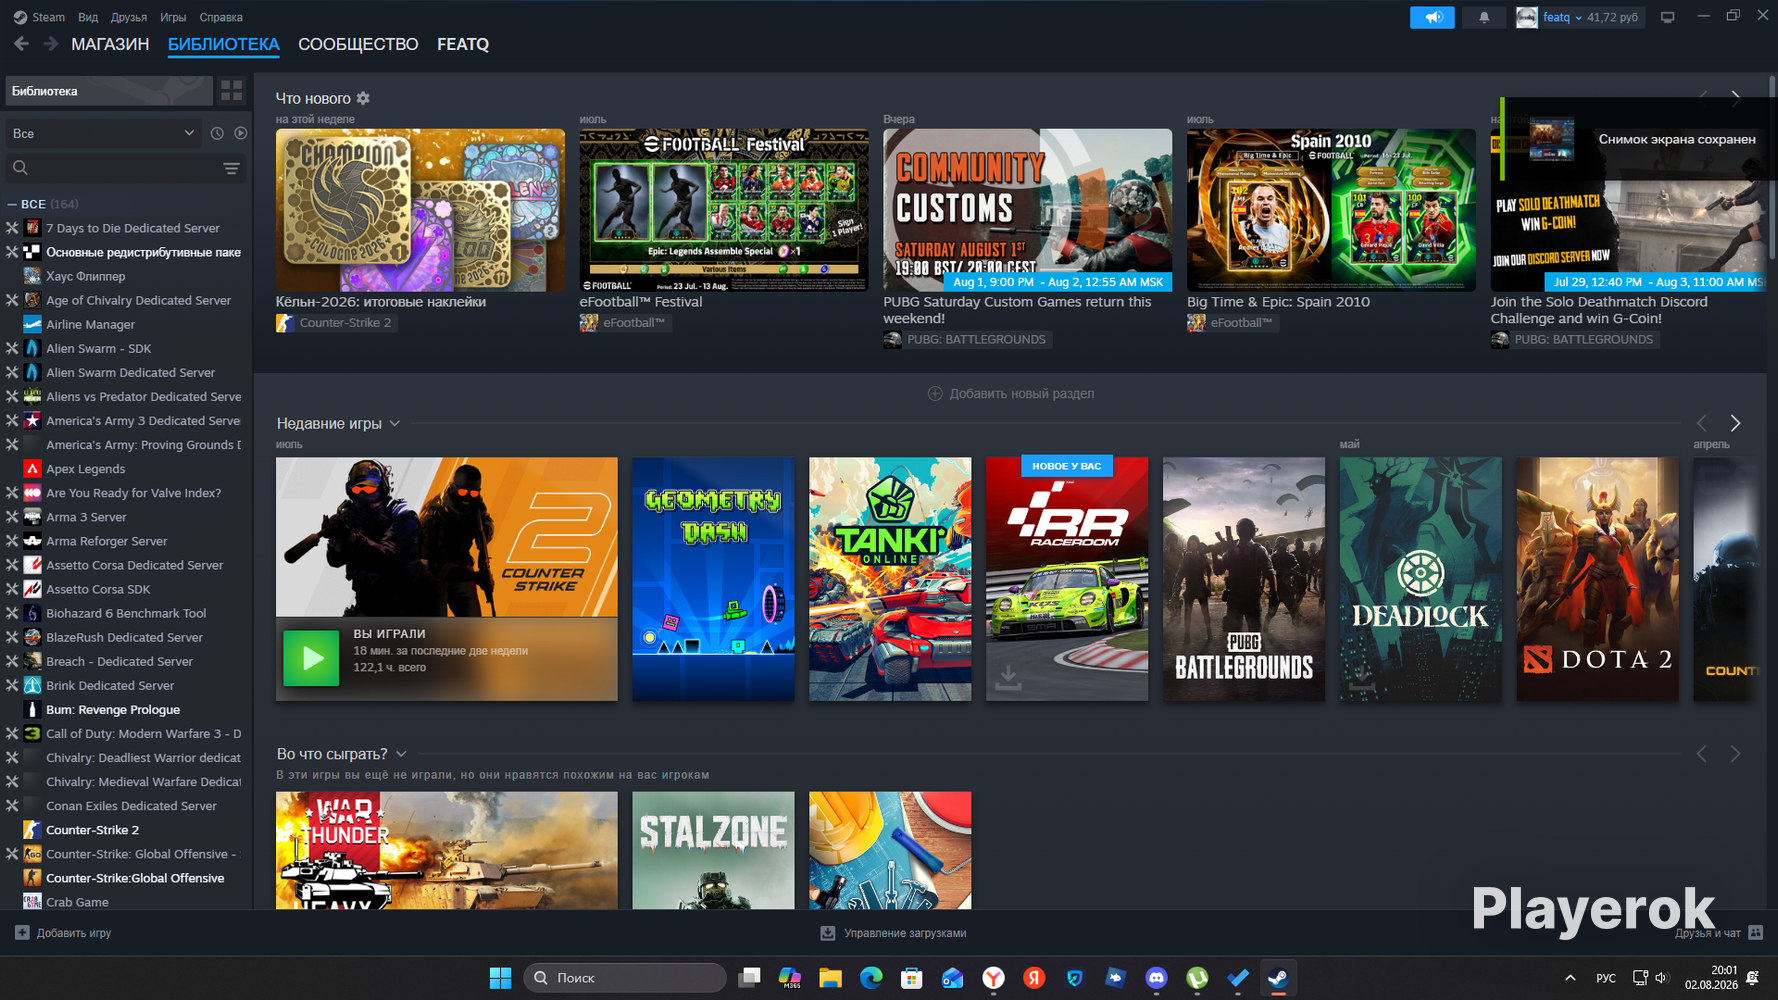Collapse the ВСЕ (164) games list

point(12,204)
